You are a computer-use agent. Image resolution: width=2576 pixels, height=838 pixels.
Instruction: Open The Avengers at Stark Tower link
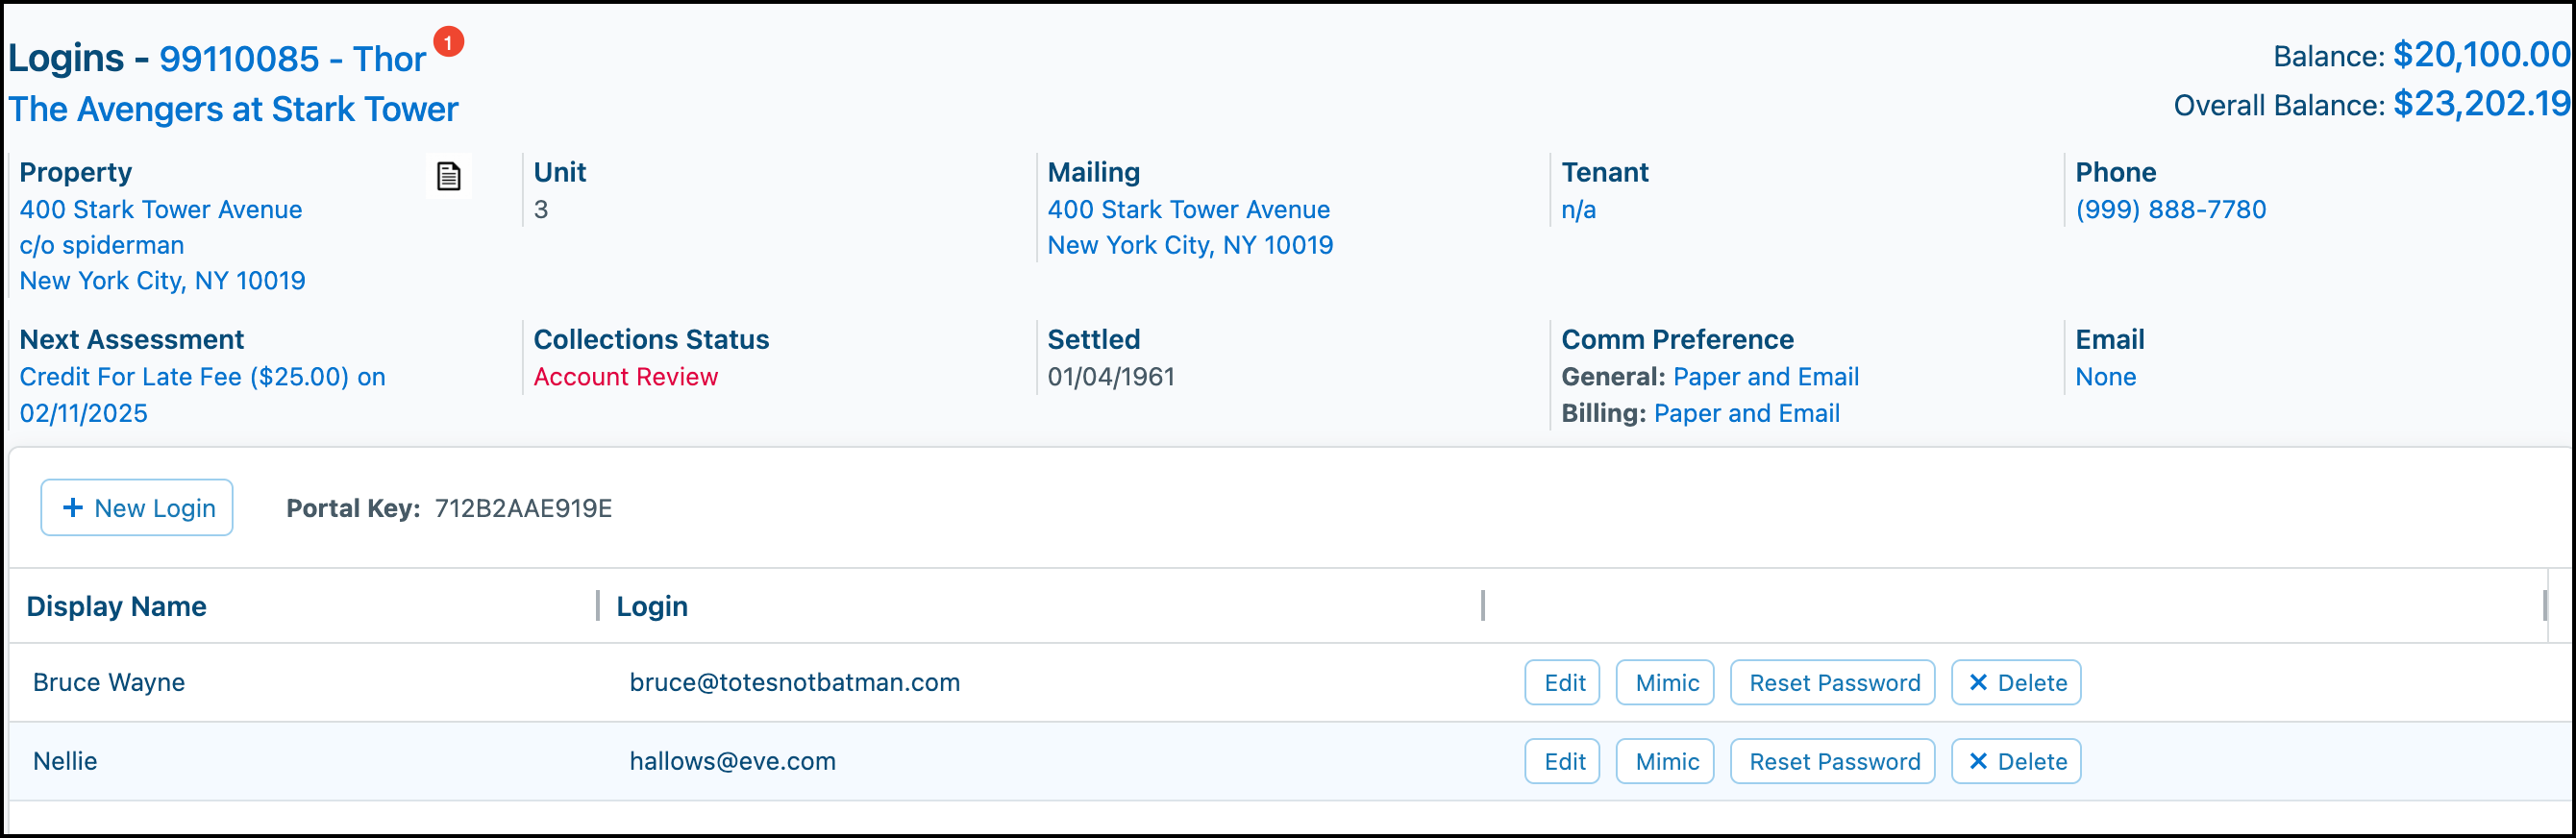[x=233, y=109]
